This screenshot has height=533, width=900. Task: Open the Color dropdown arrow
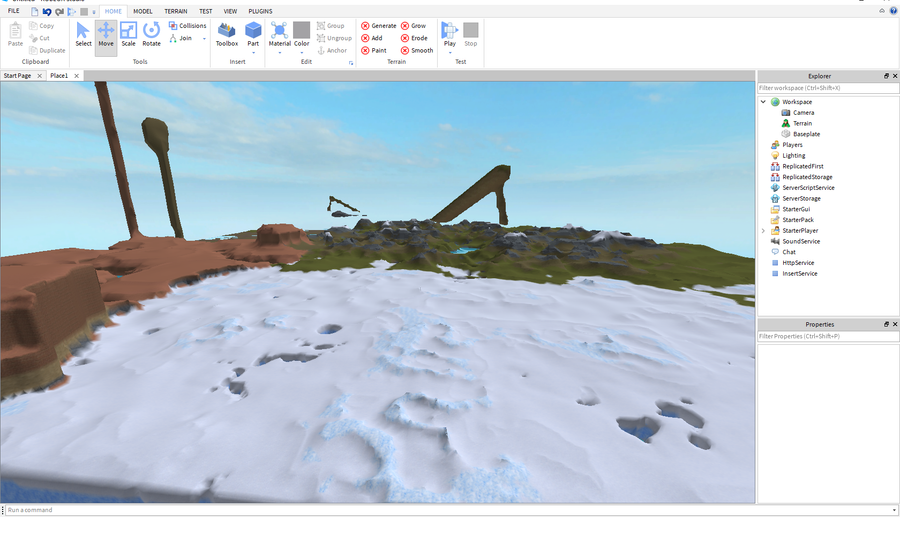pyautogui.click(x=301, y=53)
